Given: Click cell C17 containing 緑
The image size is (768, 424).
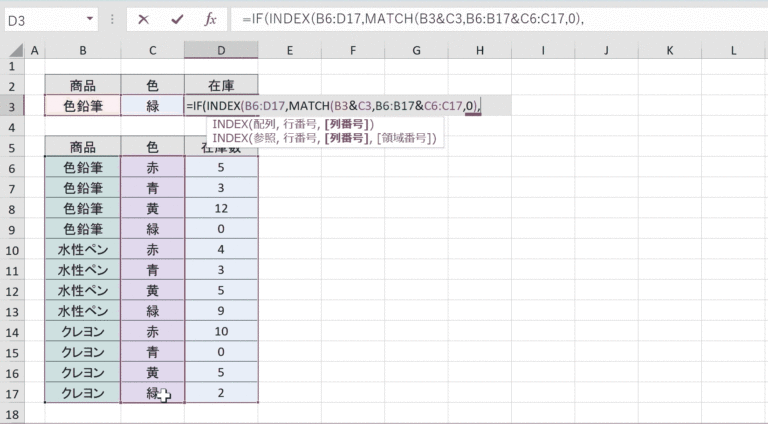Looking at the screenshot, I should [x=152, y=393].
